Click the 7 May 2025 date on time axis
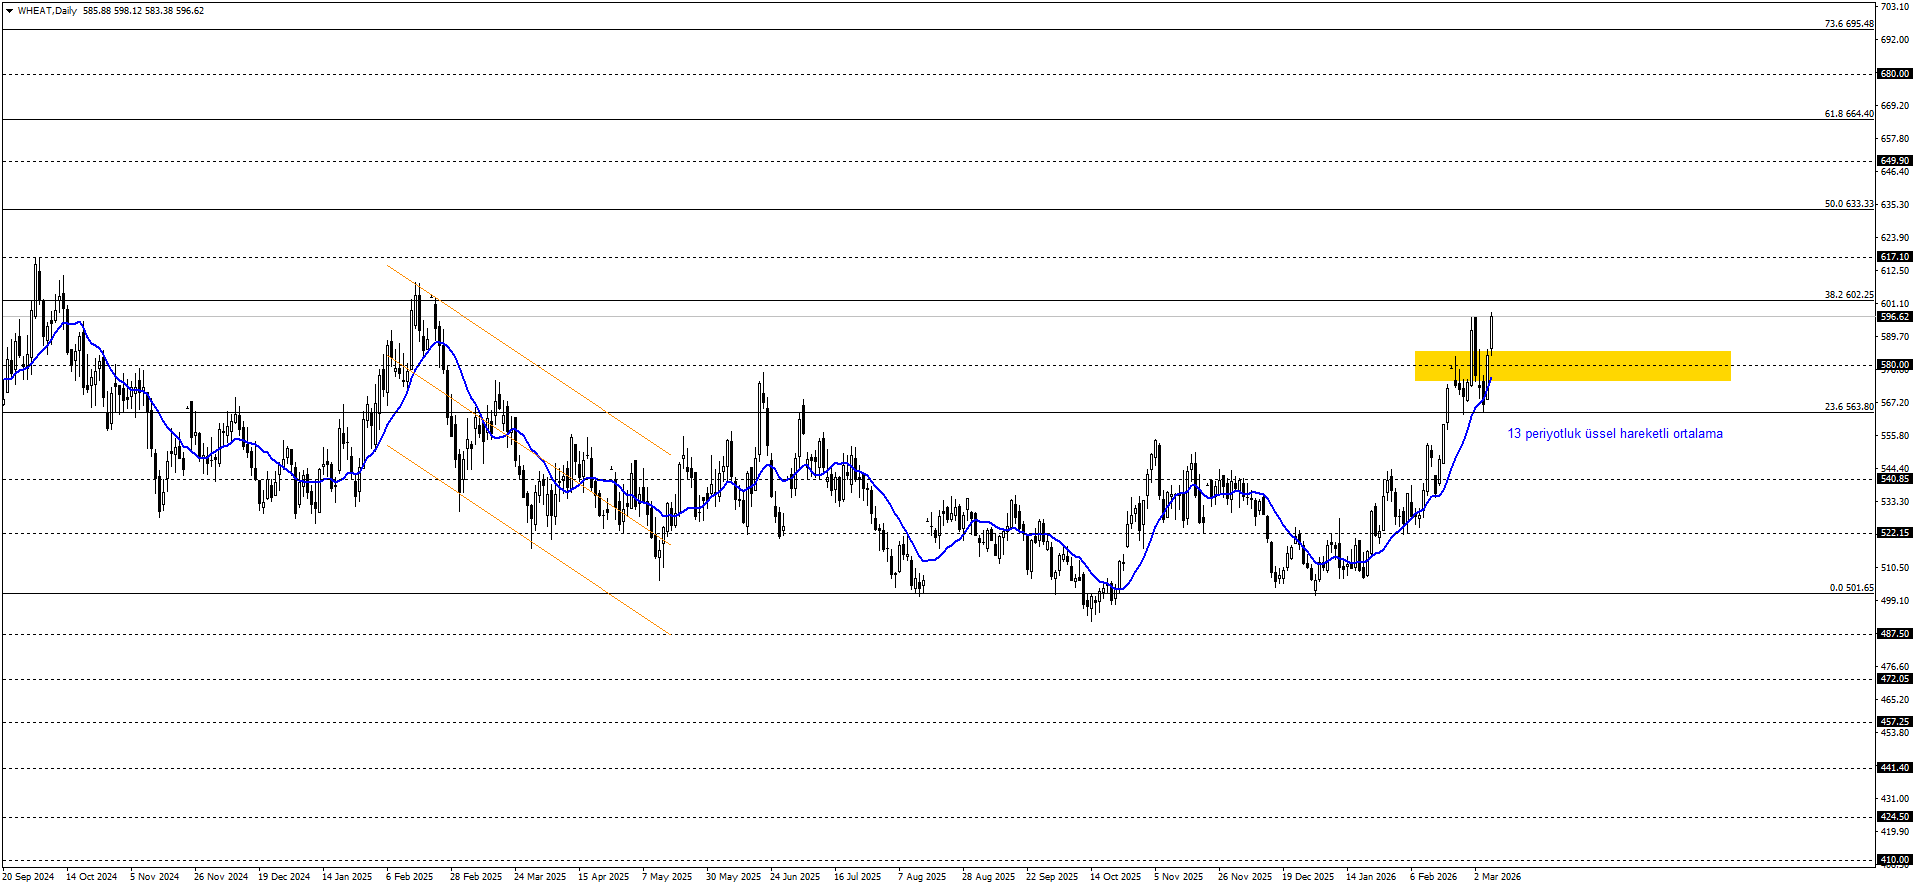1916x888 pixels. (667, 877)
